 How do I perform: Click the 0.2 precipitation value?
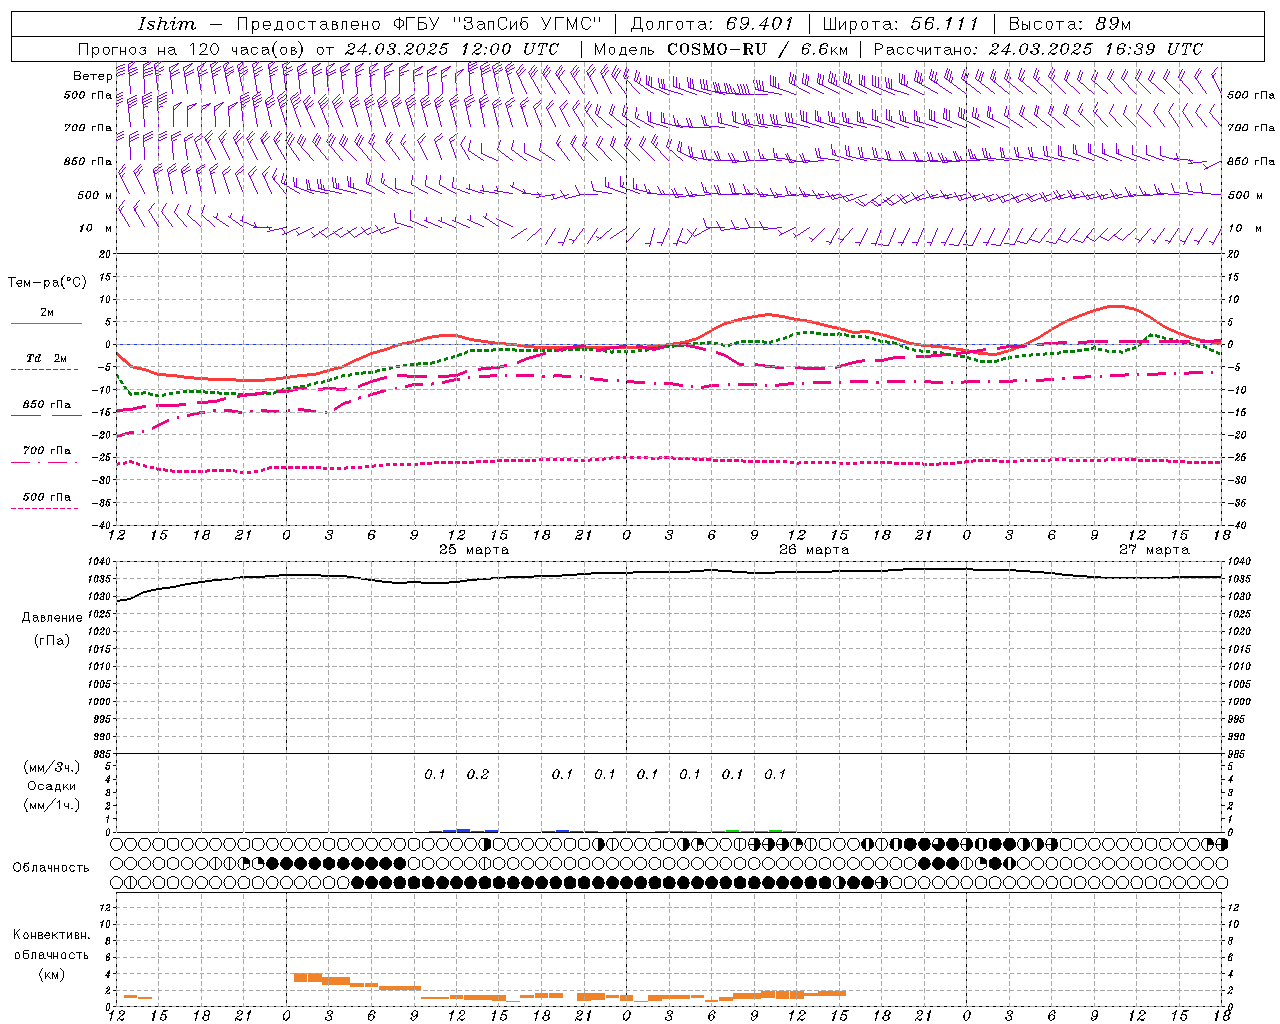[478, 774]
